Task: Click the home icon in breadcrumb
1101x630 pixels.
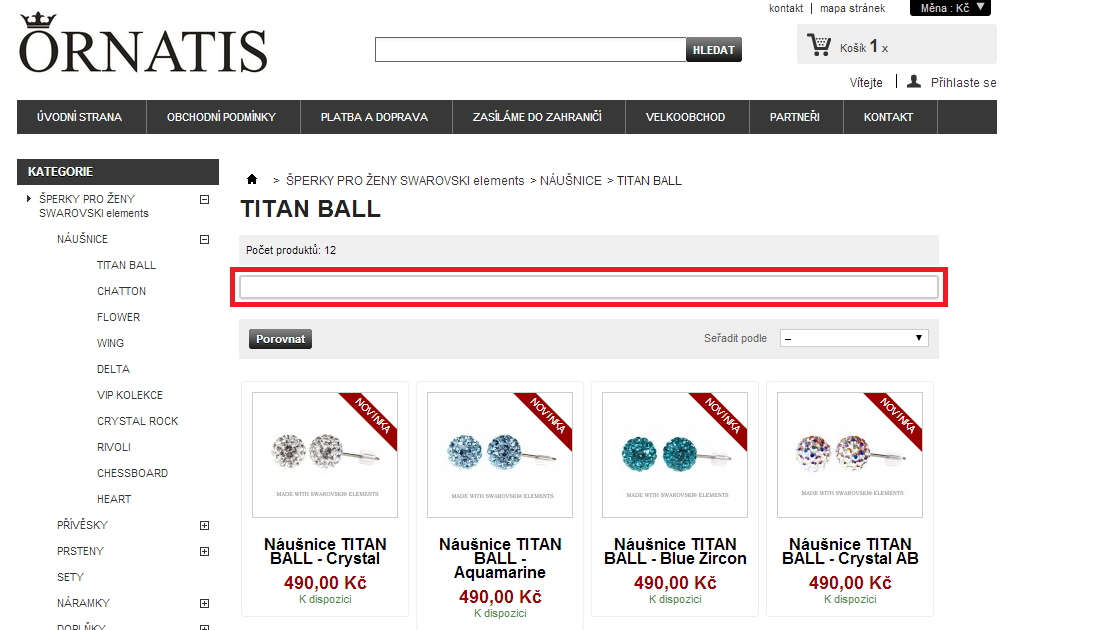Action: point(252,179)
